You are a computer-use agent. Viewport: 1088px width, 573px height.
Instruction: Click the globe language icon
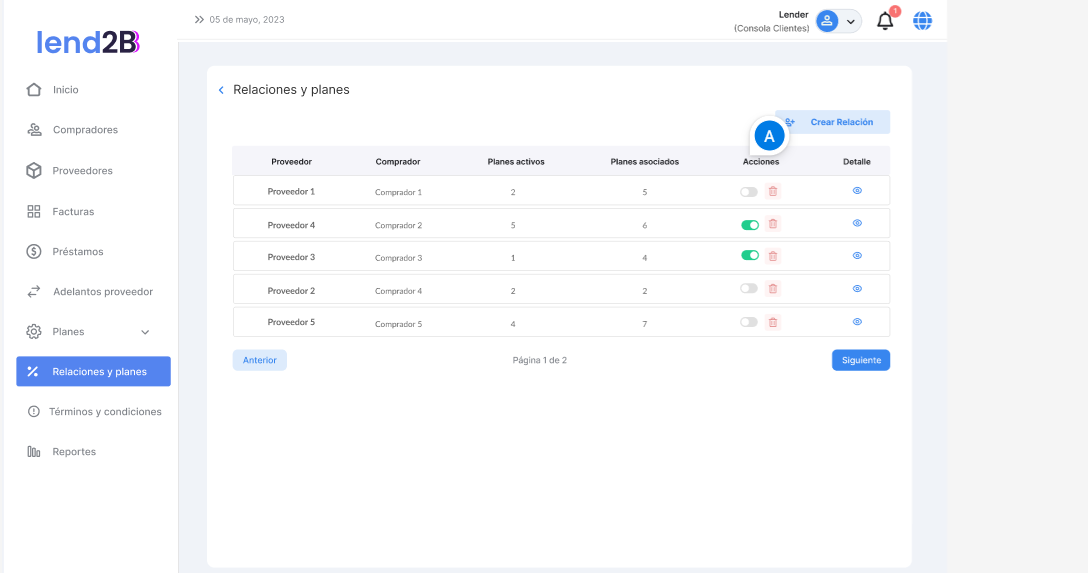click(x=922, y=21)
